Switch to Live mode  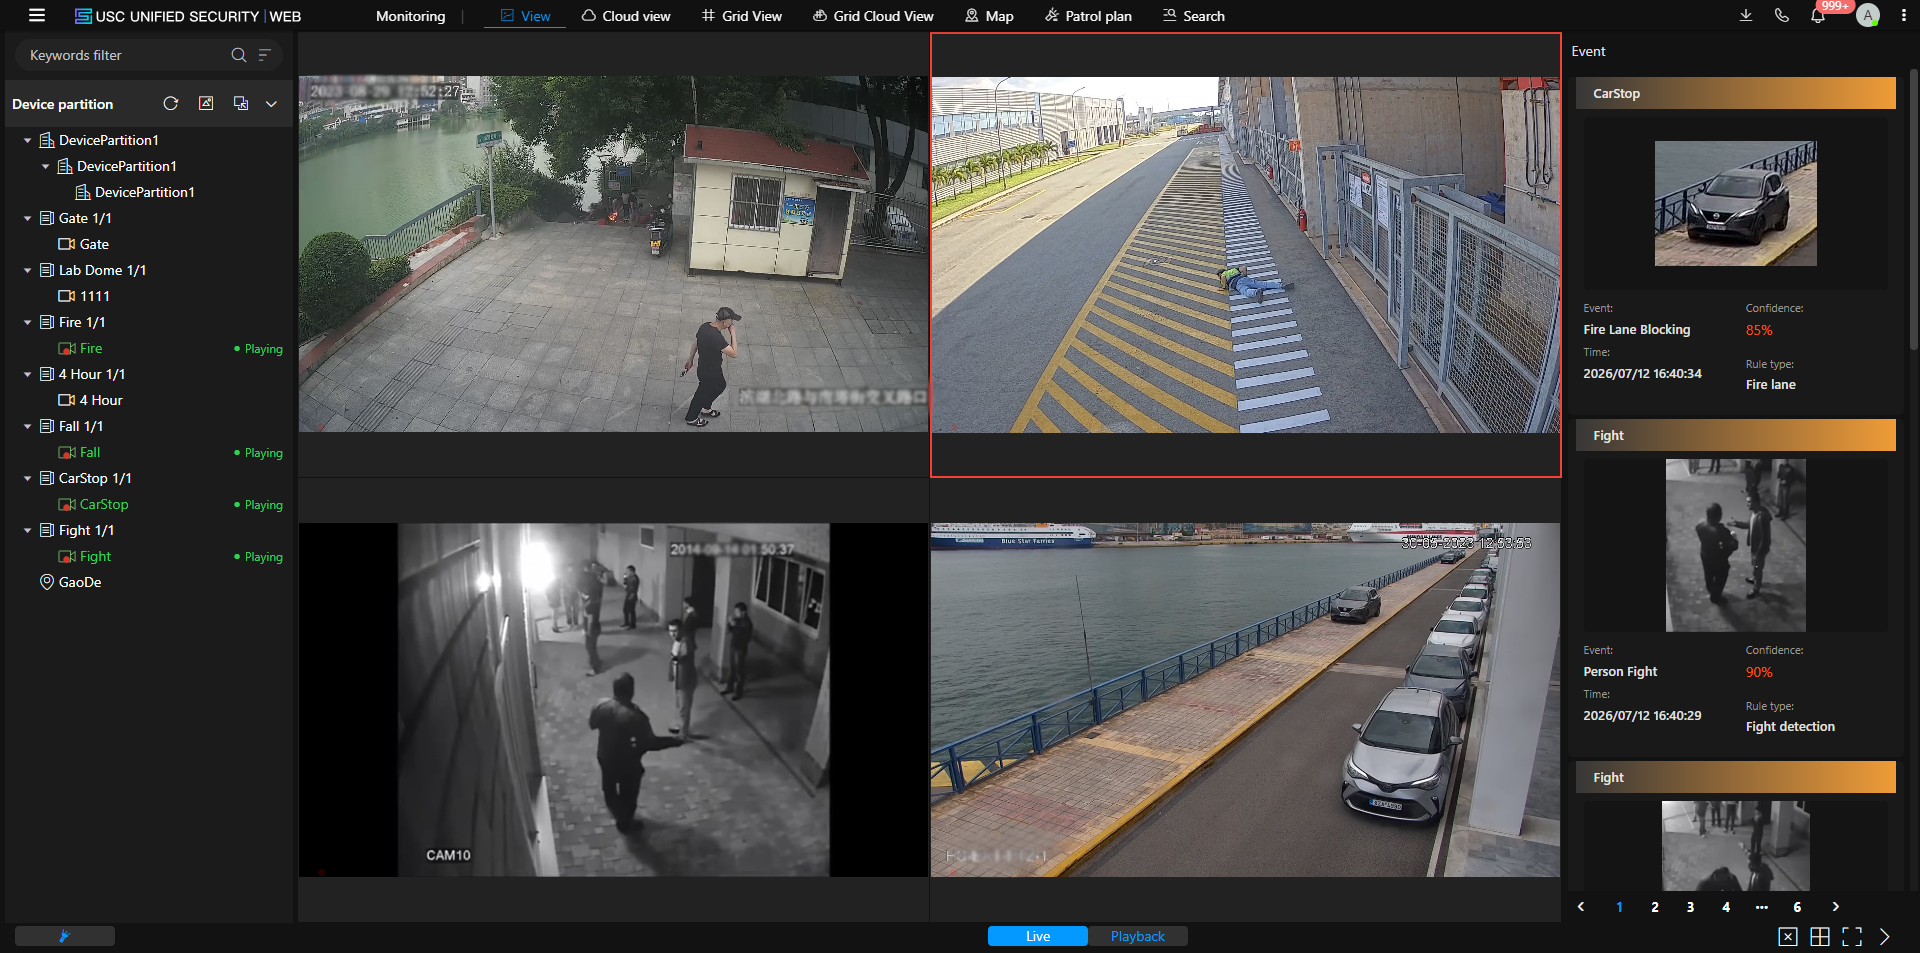click(1038, 936)
